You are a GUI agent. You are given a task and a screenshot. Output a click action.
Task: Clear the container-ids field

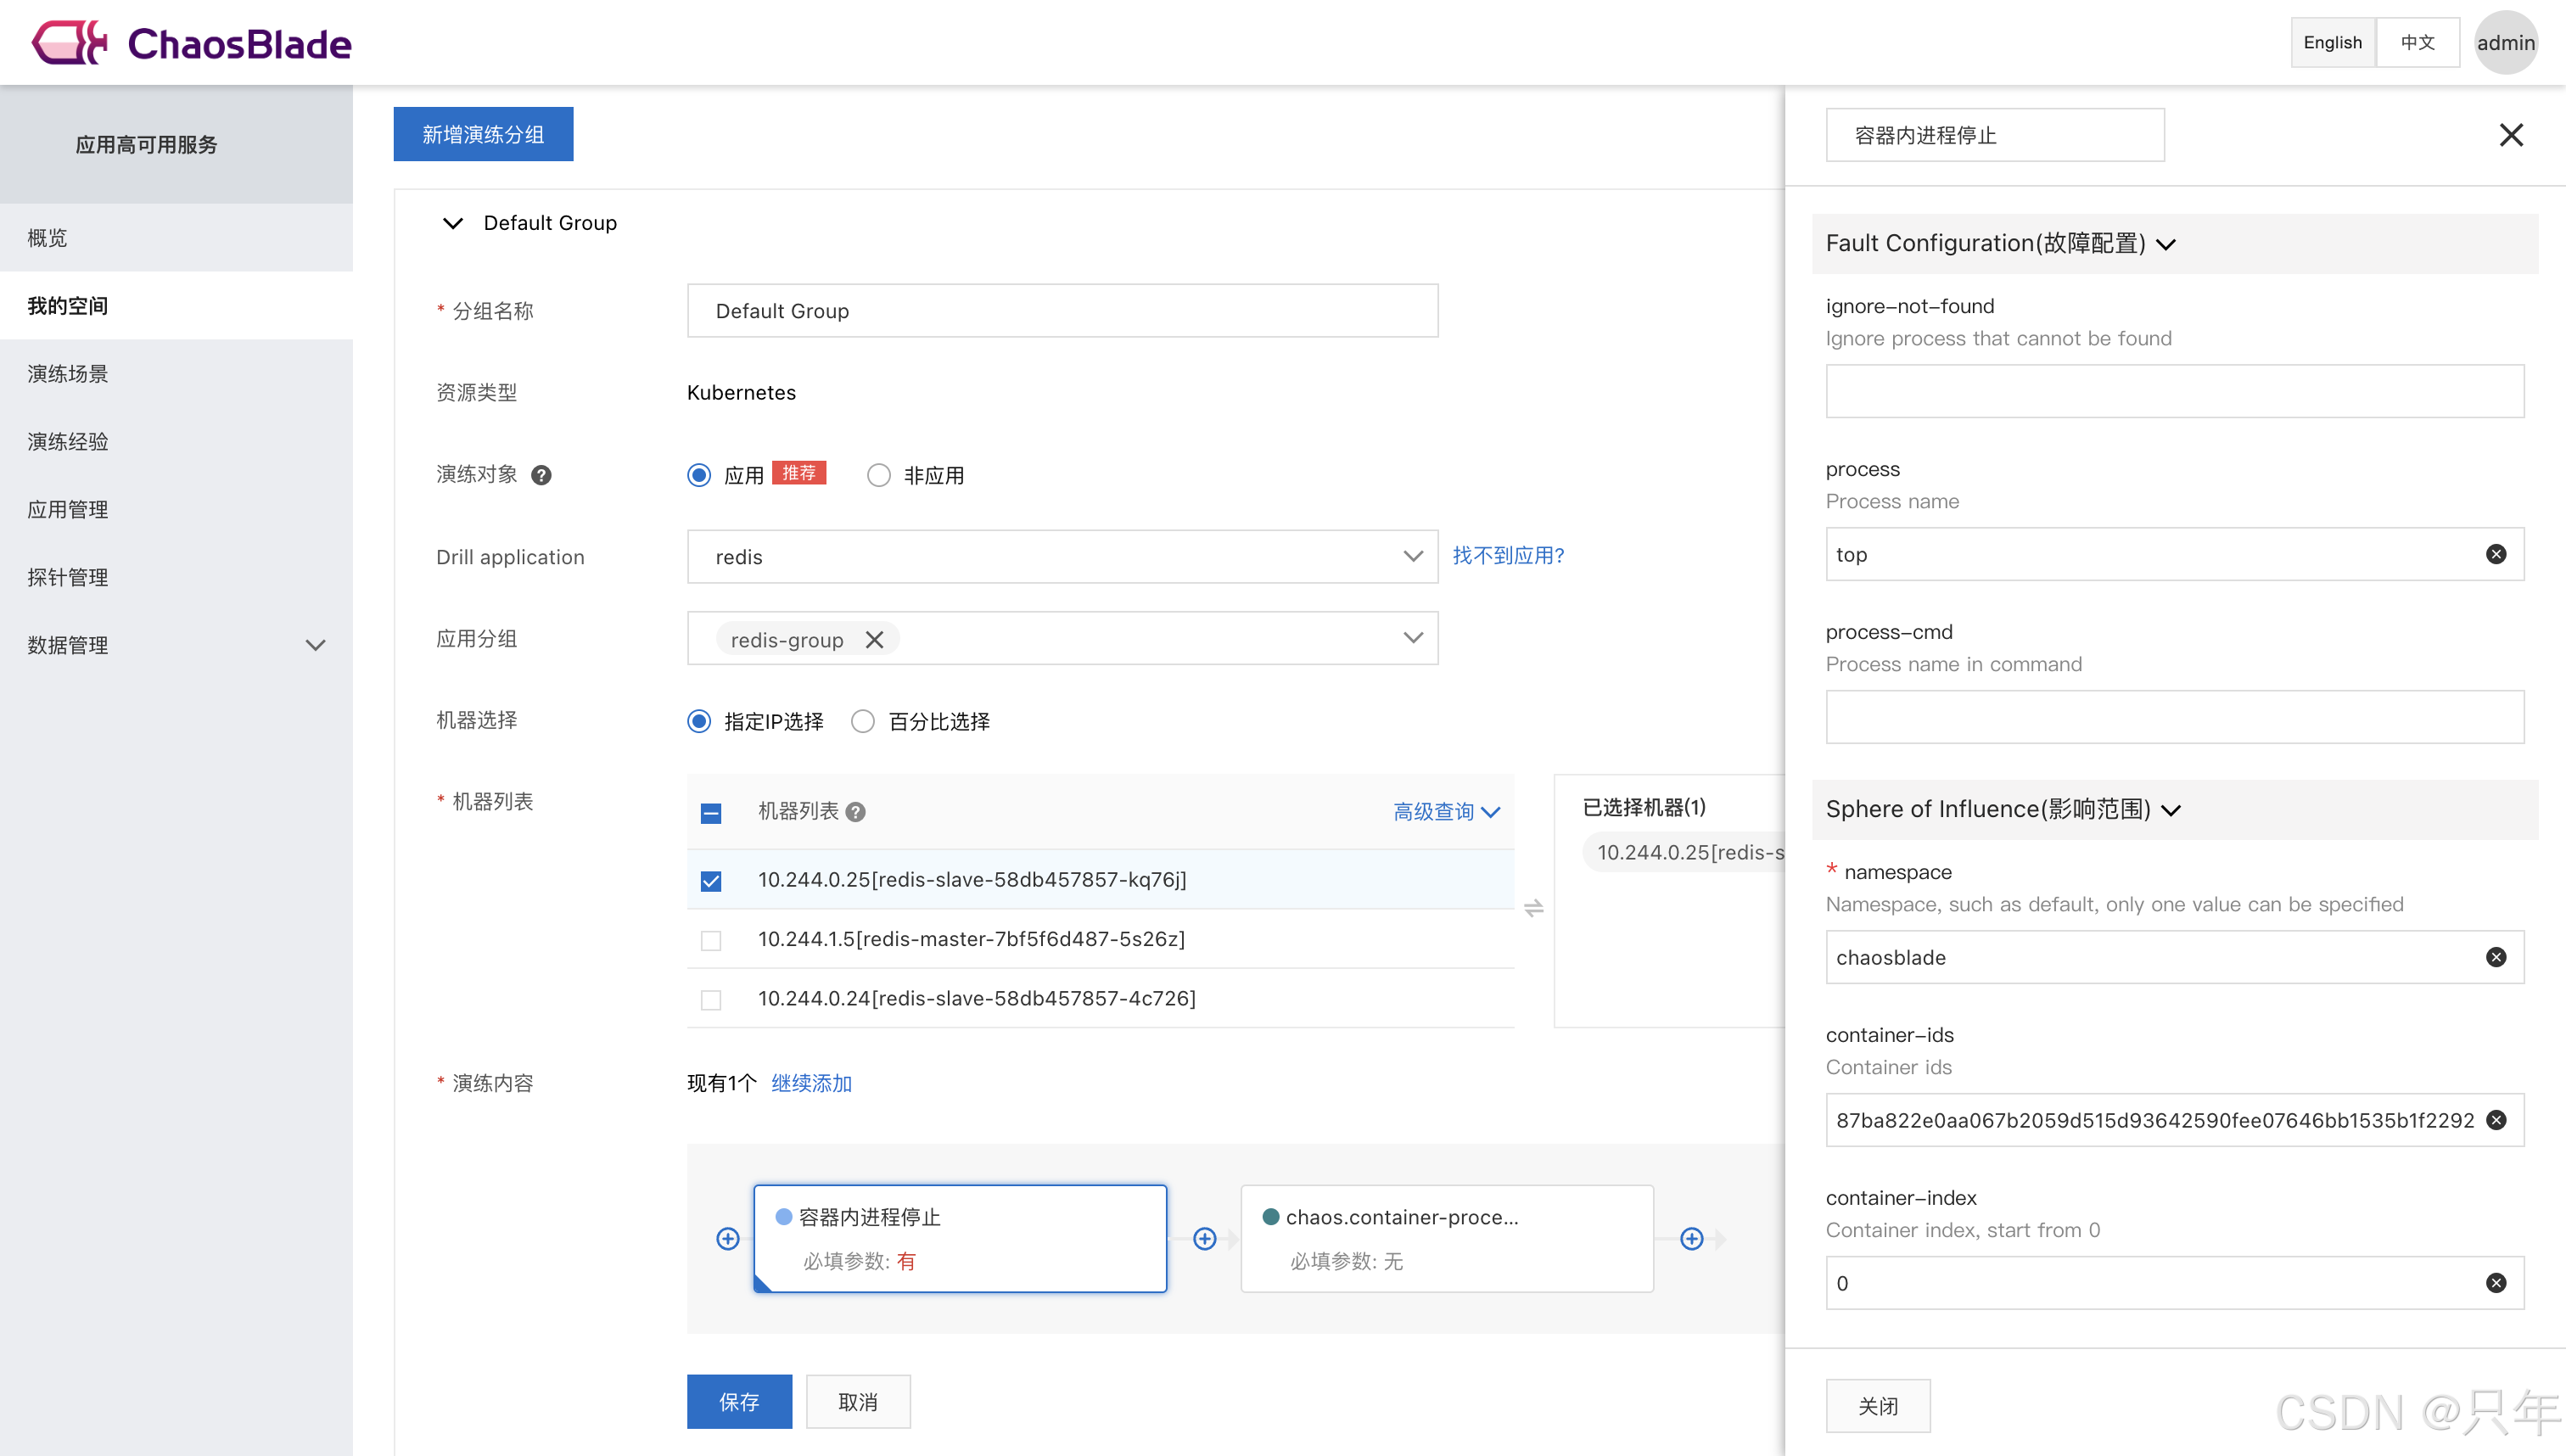point(2496,1120)
